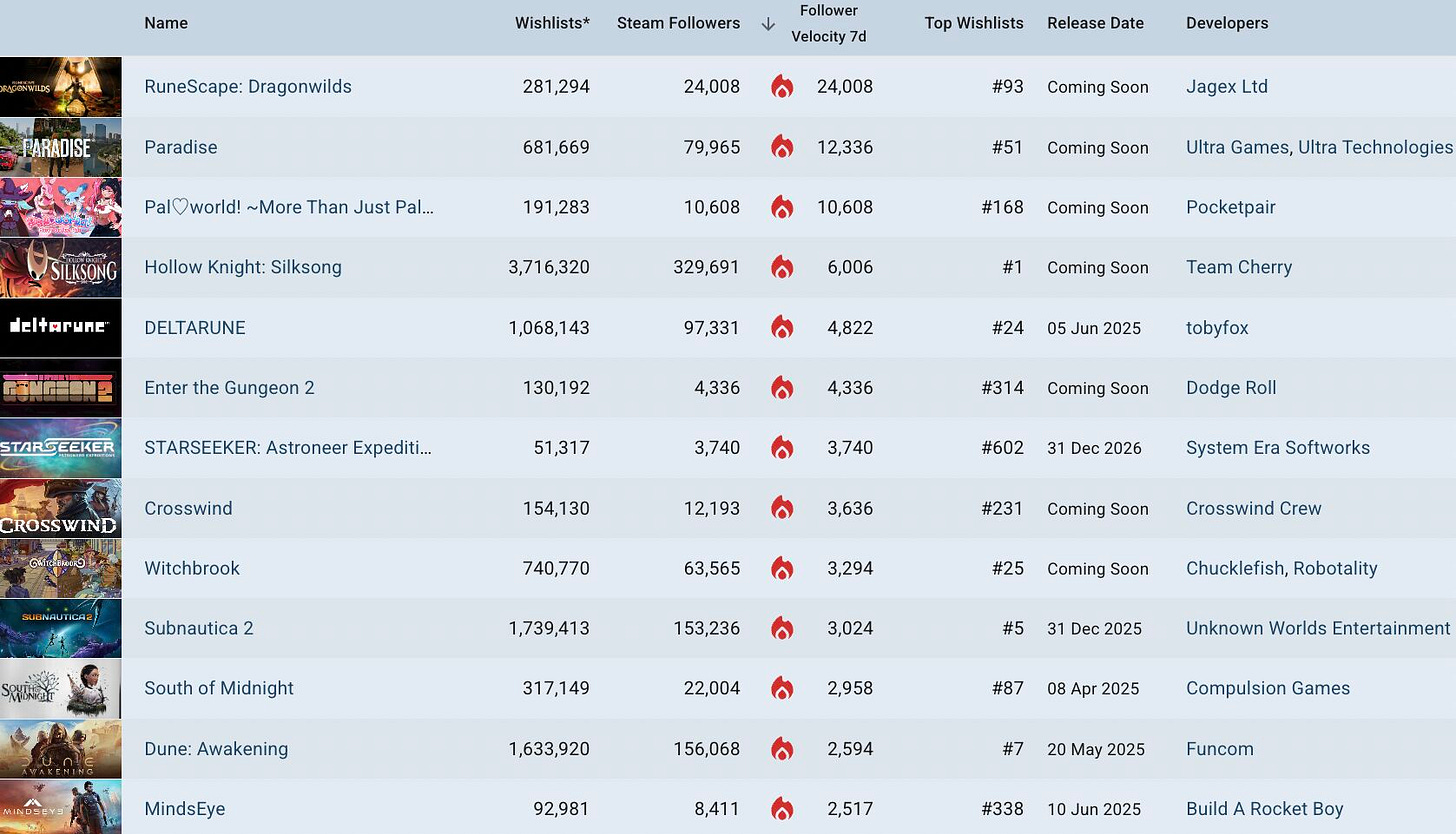The width and height of the screenshot is (1456, 834).
Task: Sort by Top Wishlists column header
Action: 974,23
